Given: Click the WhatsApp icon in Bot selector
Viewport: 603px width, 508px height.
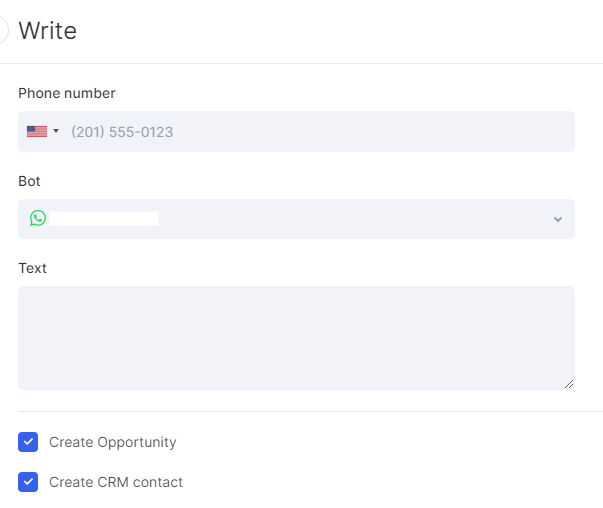Looking at the screenshot, I should pyautogui.click(x=38, y=218).
